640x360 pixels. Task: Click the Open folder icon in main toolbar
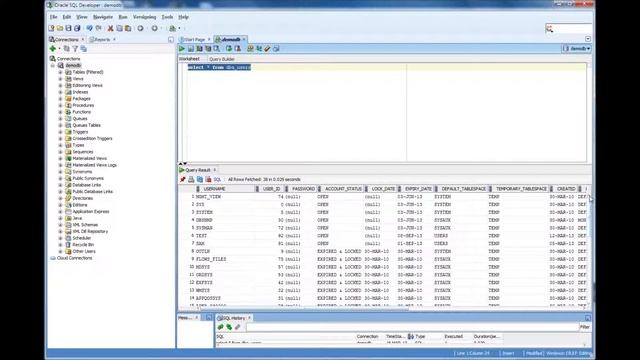pos(60,28)
